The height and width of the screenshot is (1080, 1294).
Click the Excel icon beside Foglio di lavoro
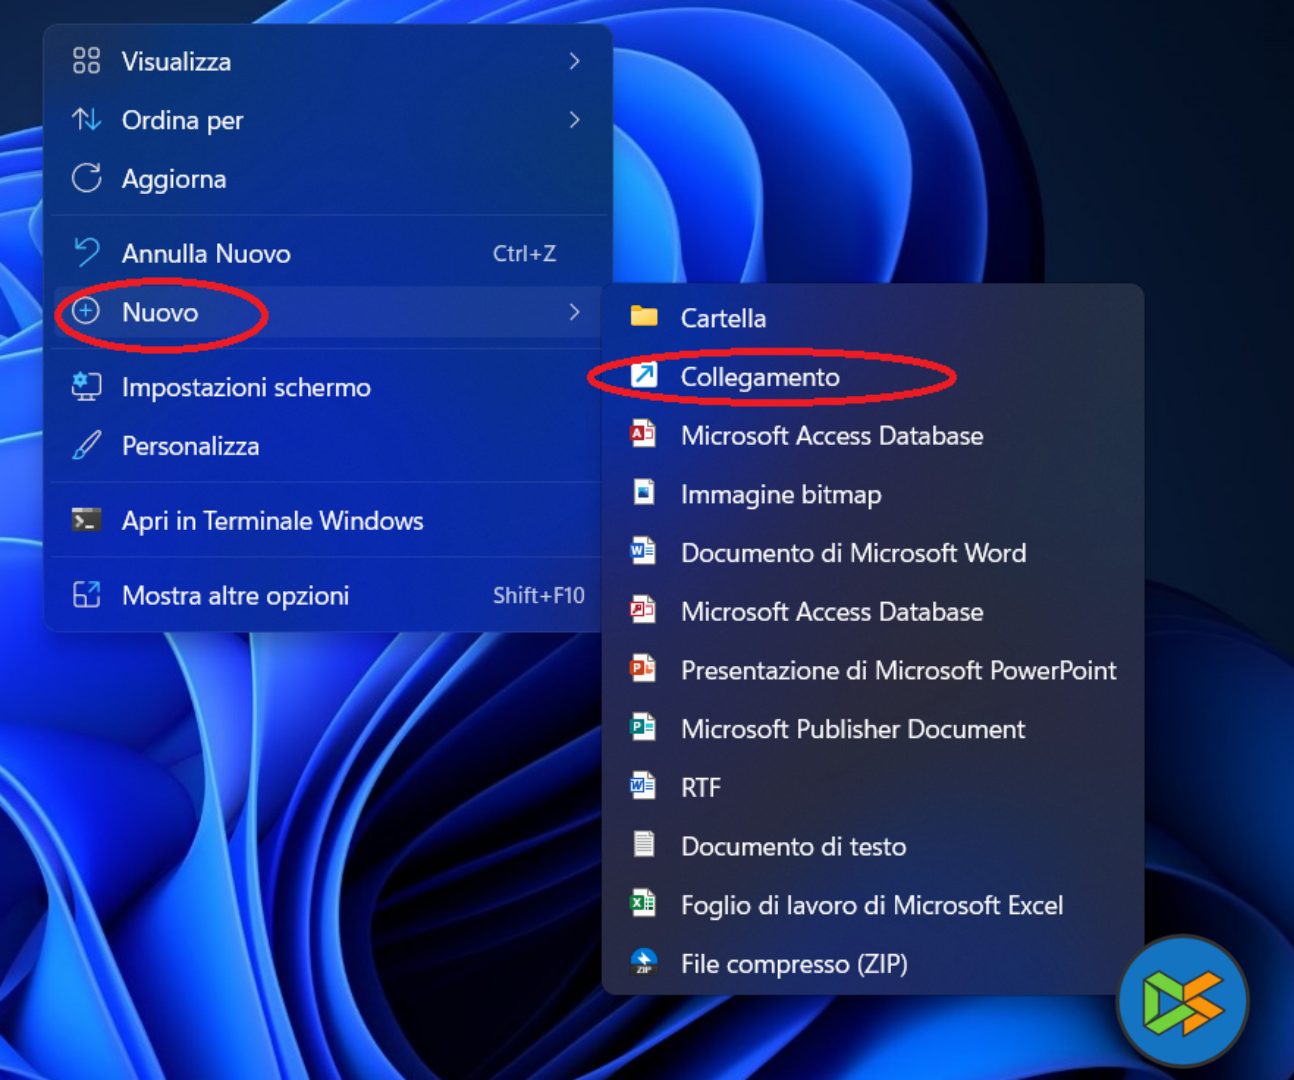coord(643,903)
